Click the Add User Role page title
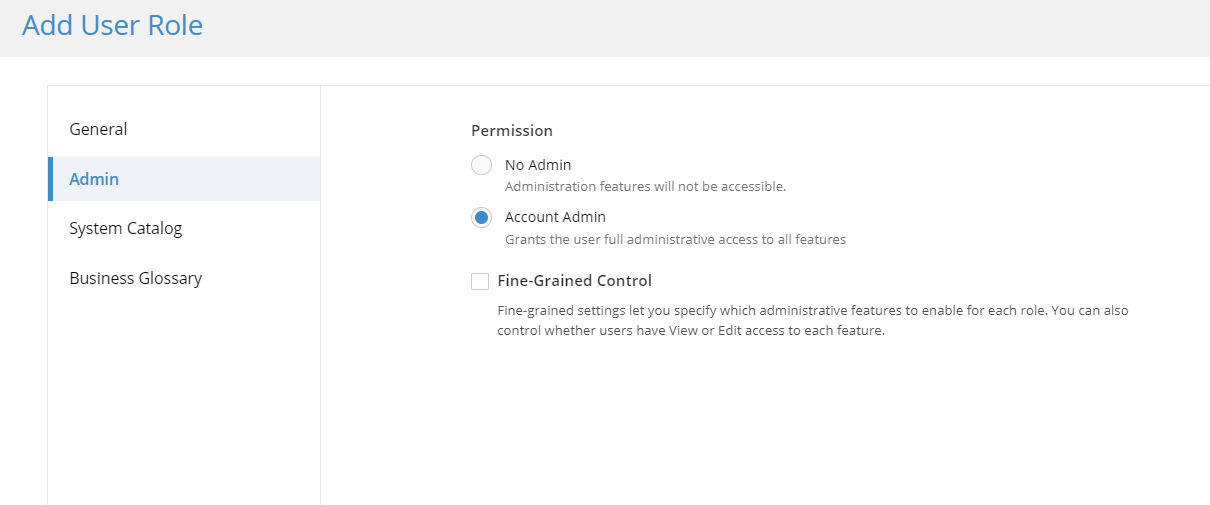1210x505 pixels. point(112,25)
